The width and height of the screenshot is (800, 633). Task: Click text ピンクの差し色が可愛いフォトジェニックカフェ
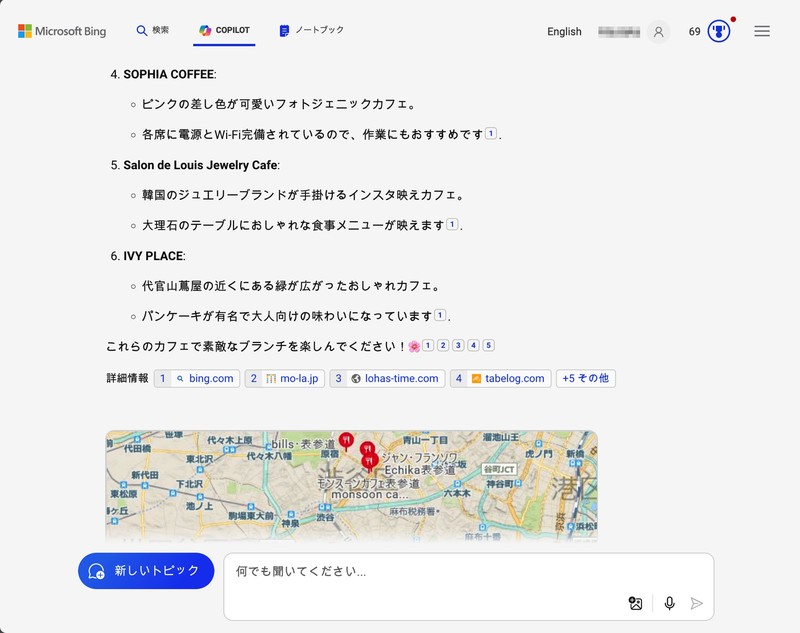pos(277,104)
